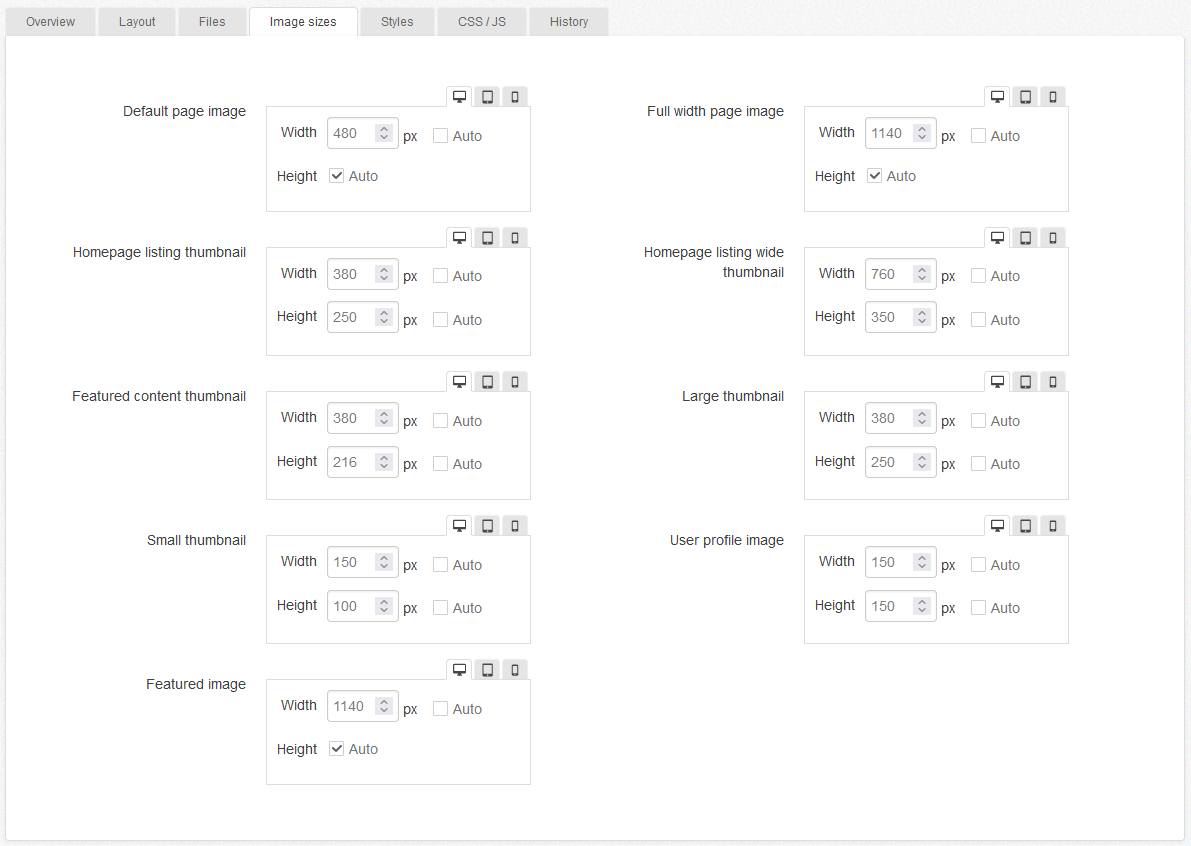
Task: Decrement the Large thumbnail height value
Action: (x=921, y=466)
